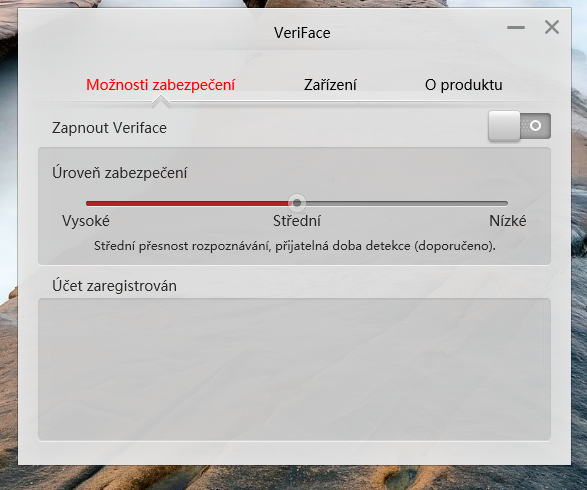587x490 pixels.
Task: Click the empty registered accounts list box
Action: click(294, 369)
